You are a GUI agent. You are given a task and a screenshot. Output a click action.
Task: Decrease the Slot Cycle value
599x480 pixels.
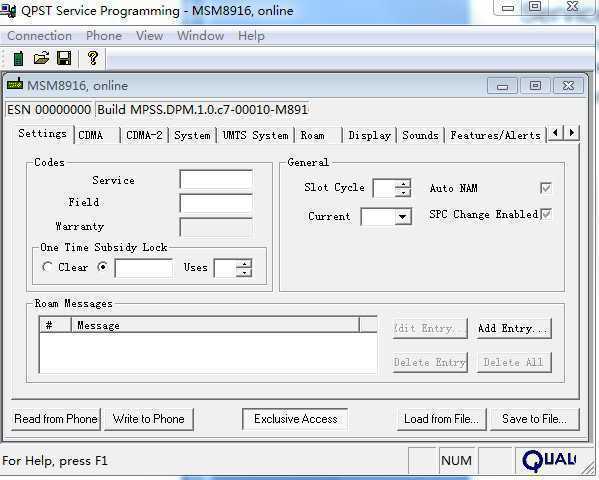(403, 192)
